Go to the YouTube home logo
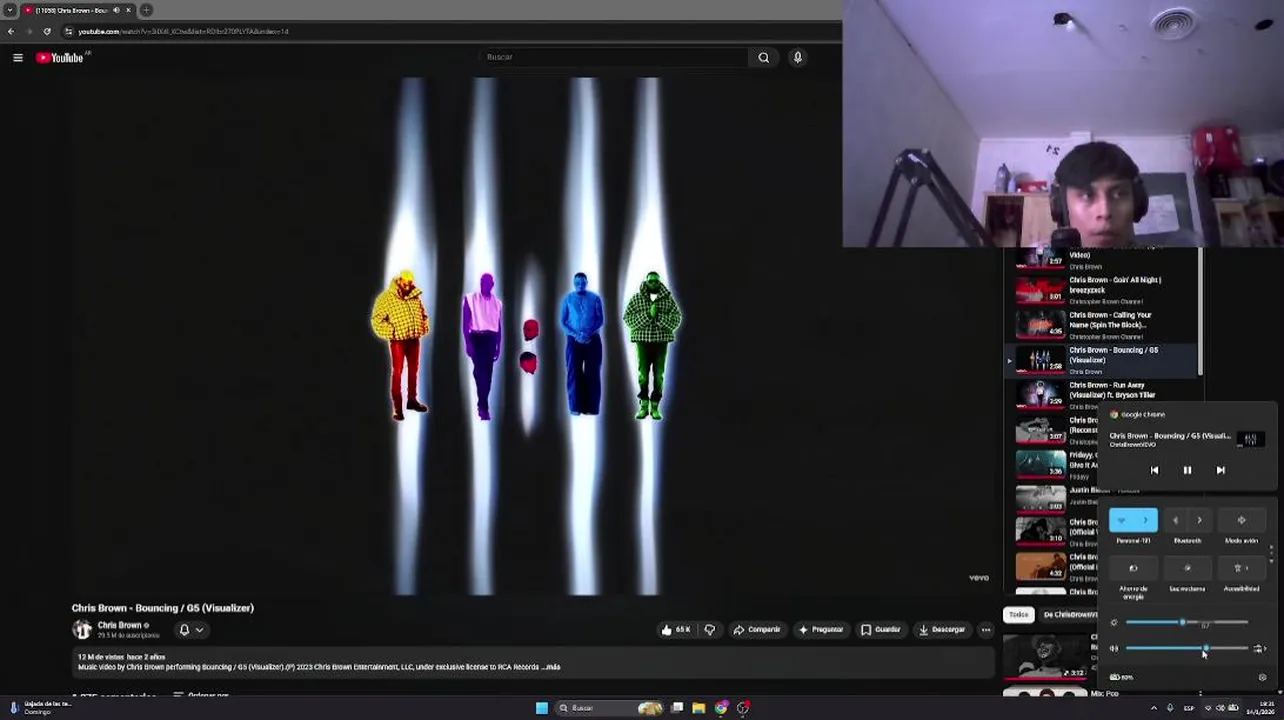This screenshot has width=1284, height=720. [x=61, y=58]
